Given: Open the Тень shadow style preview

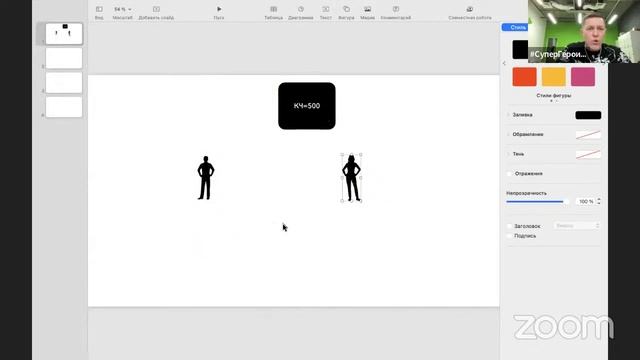Looking at the screenshot, I should coord(588,154).
